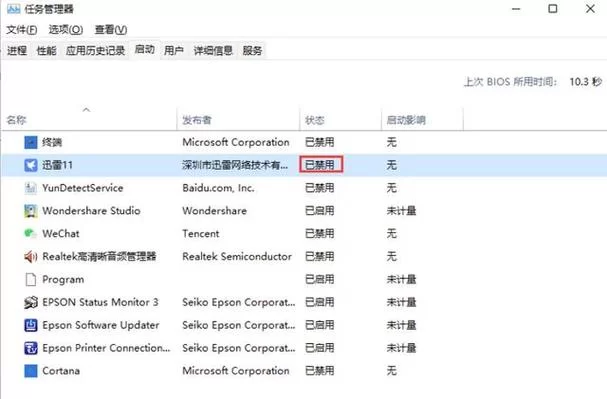This screenshot has width=607, height=399.
Task: Switch to the 详细信息 tab
Action: tap(213, 50)
